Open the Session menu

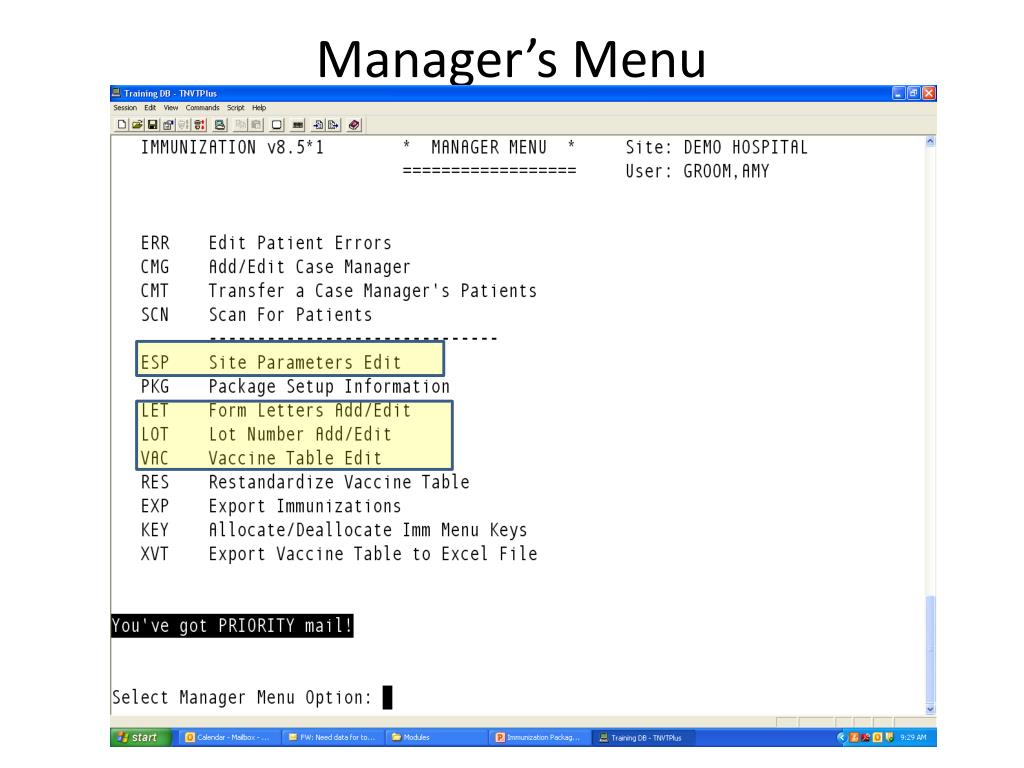click(x=125, y=108)
